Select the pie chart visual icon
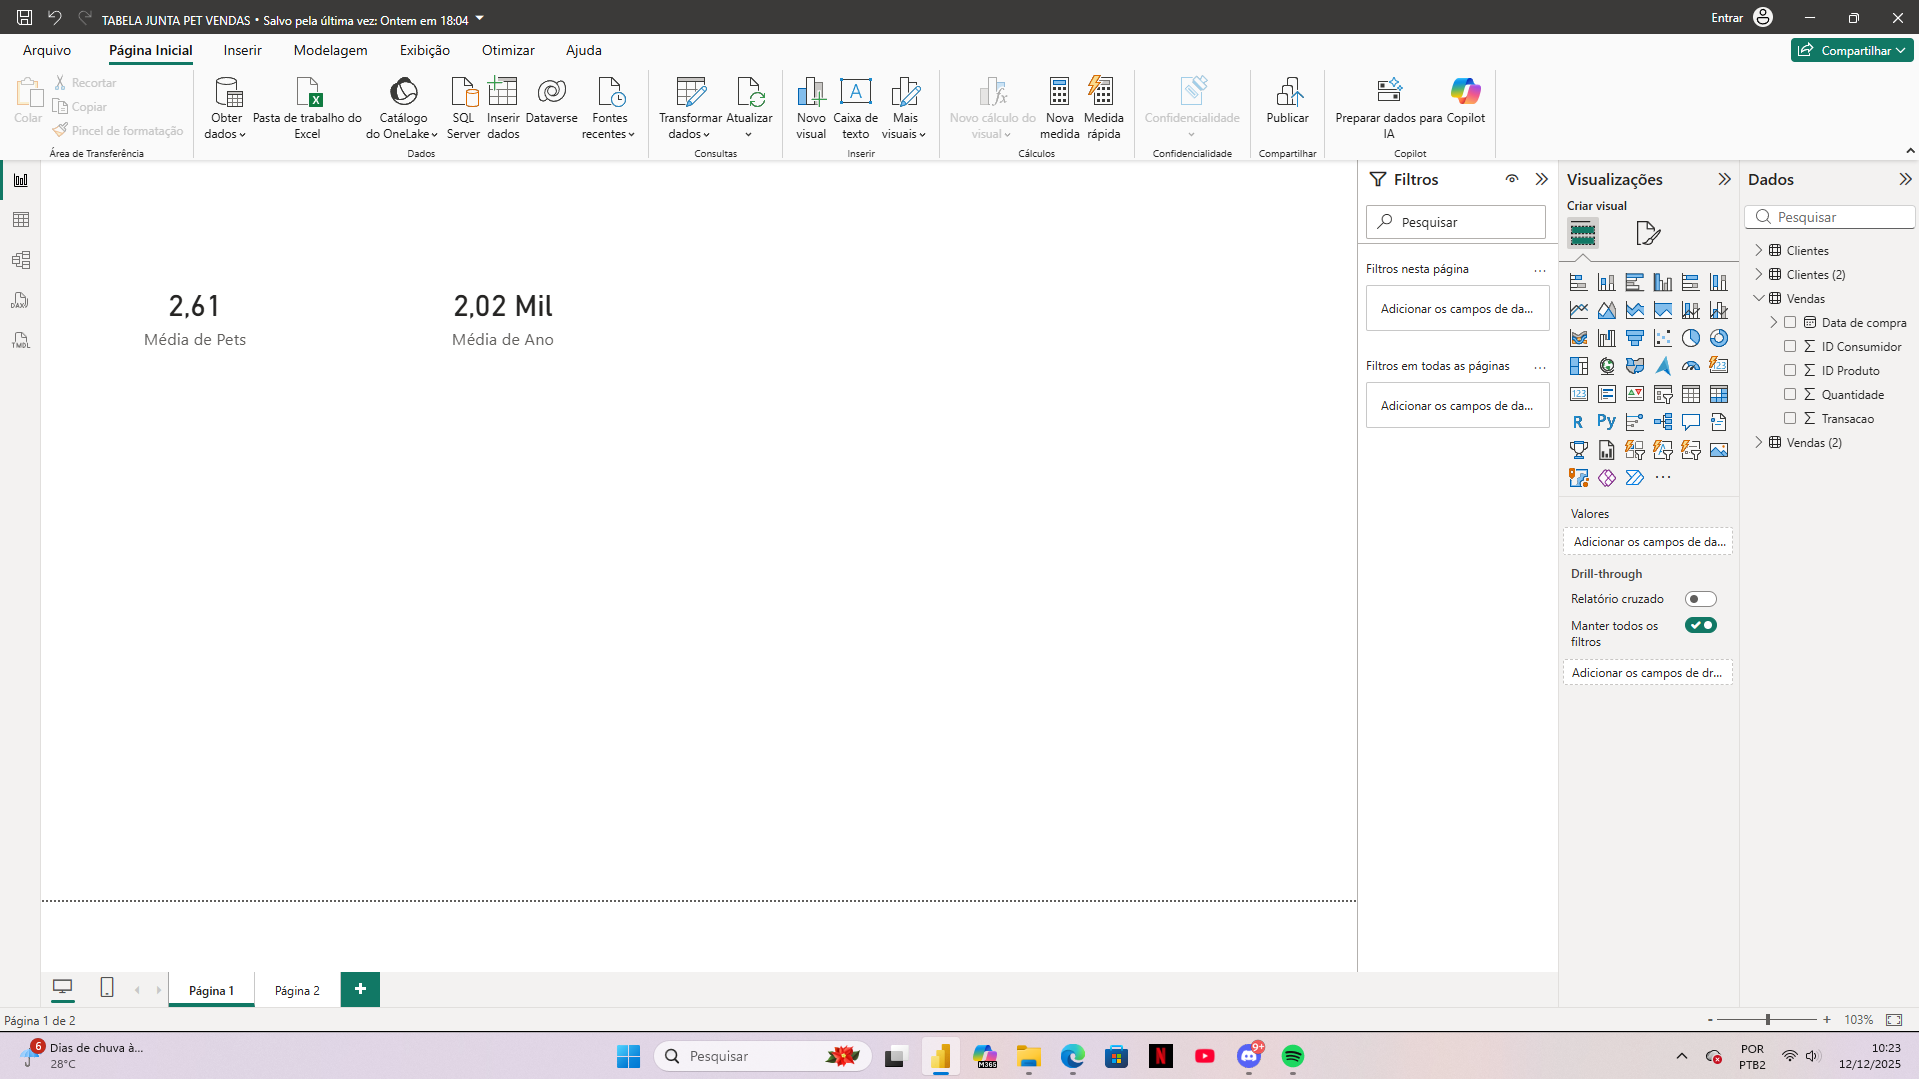This screenshot has height=1079, width=1919. point(1690,338)
